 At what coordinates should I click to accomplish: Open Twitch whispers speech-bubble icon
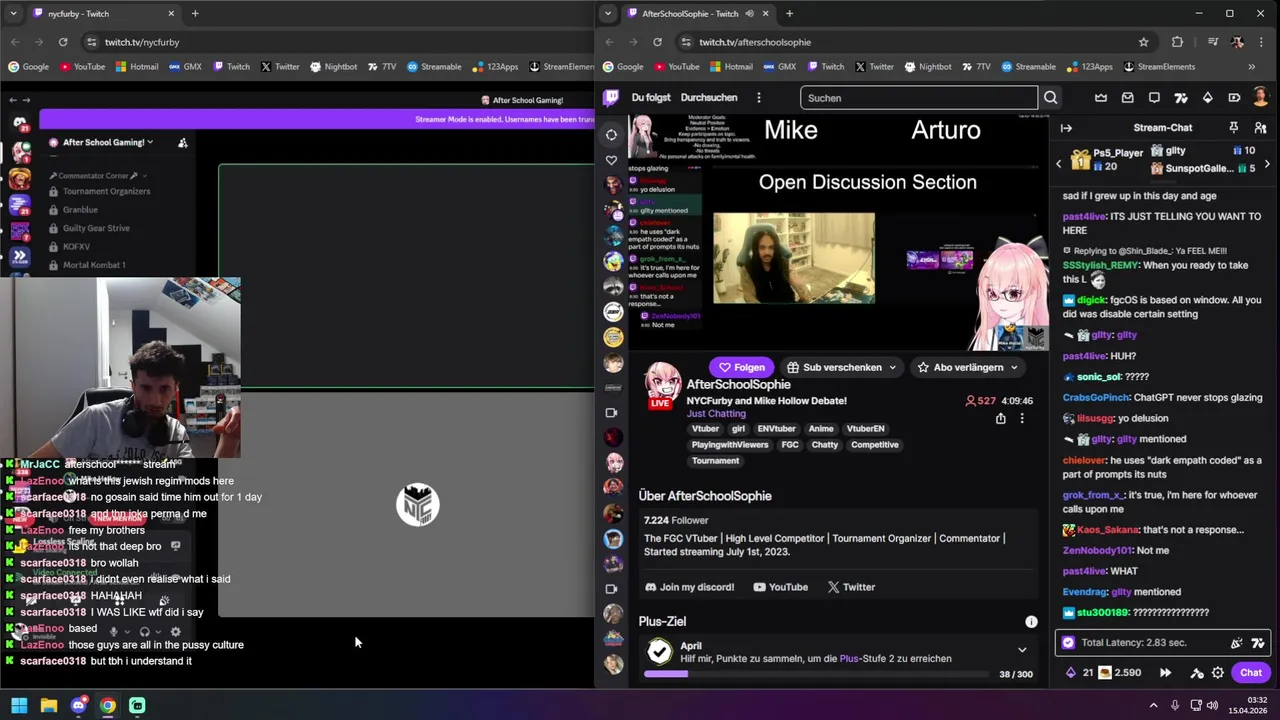(x=1154, y=98)
